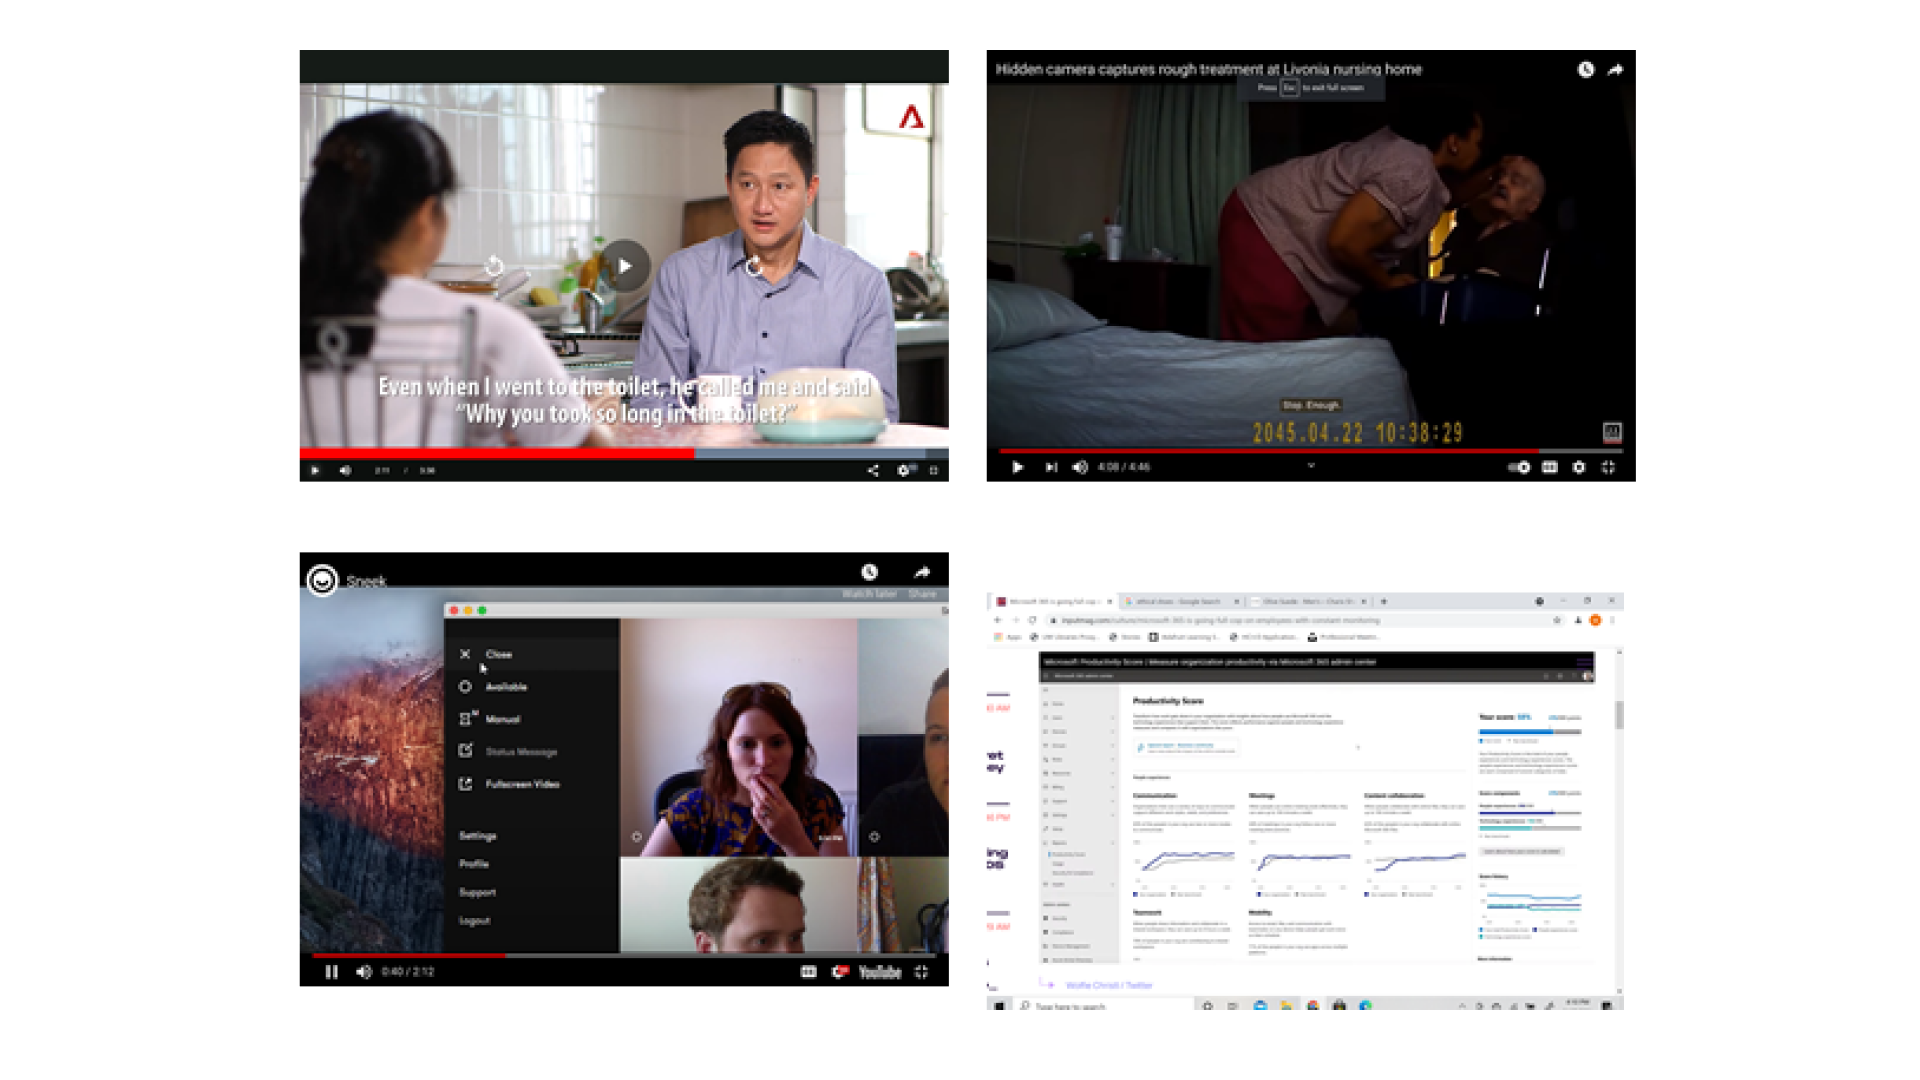Open the Windows Start menu
The height and width of the screenshot is (1080, 1920).
999,1005
